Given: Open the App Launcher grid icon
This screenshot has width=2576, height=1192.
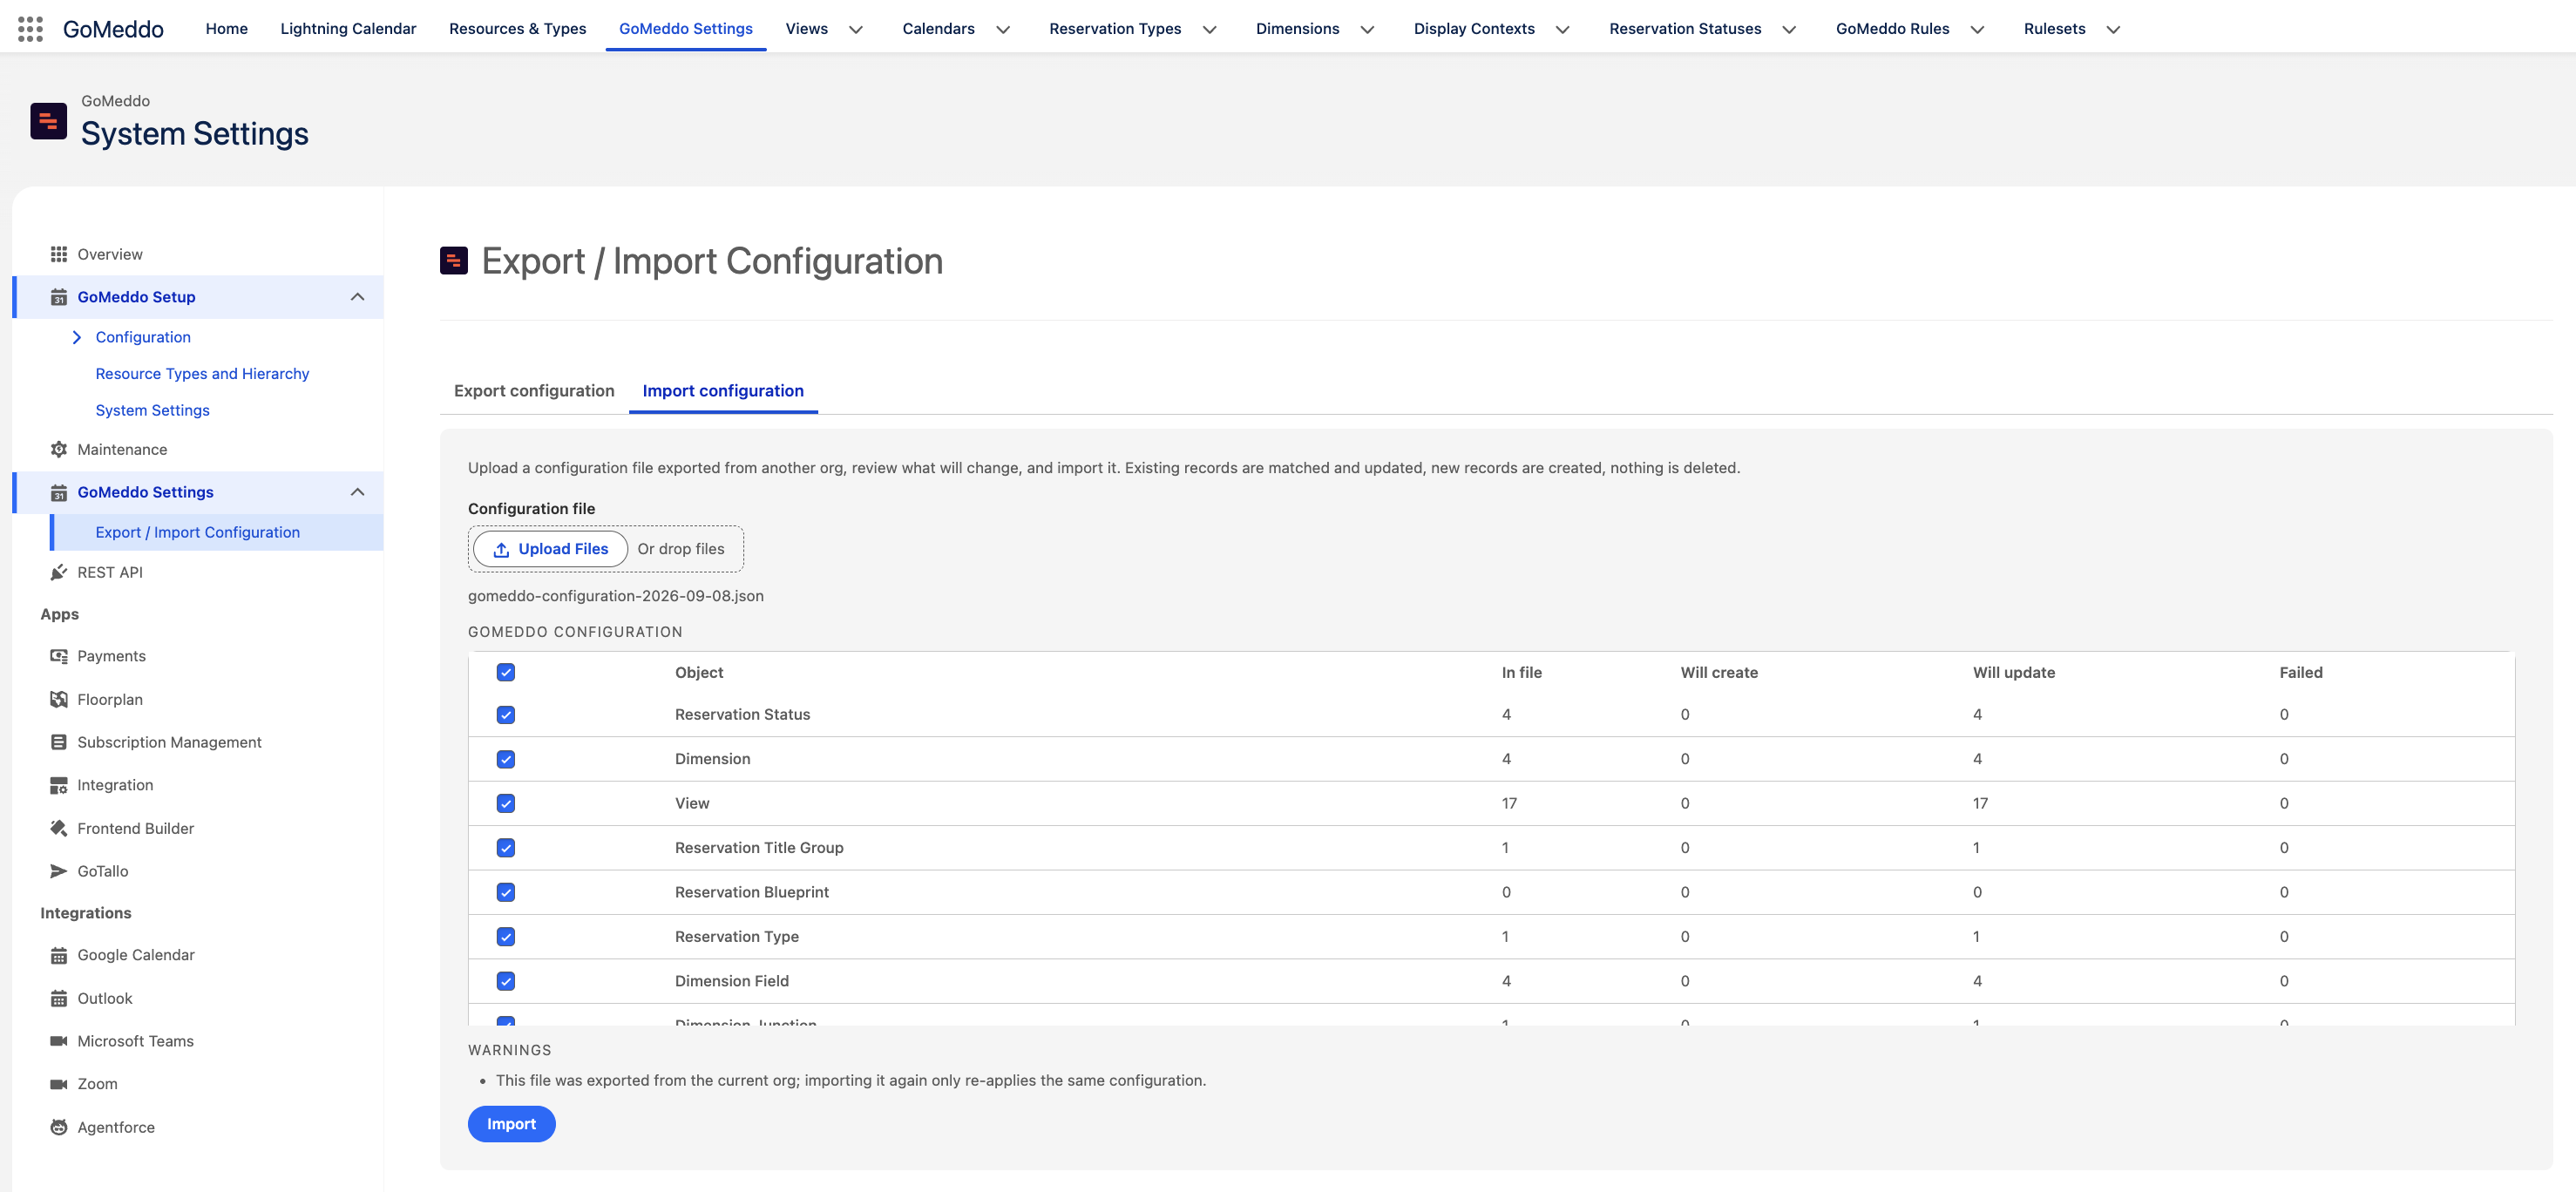Looking at the screenshot, I should tap(30, 29).
